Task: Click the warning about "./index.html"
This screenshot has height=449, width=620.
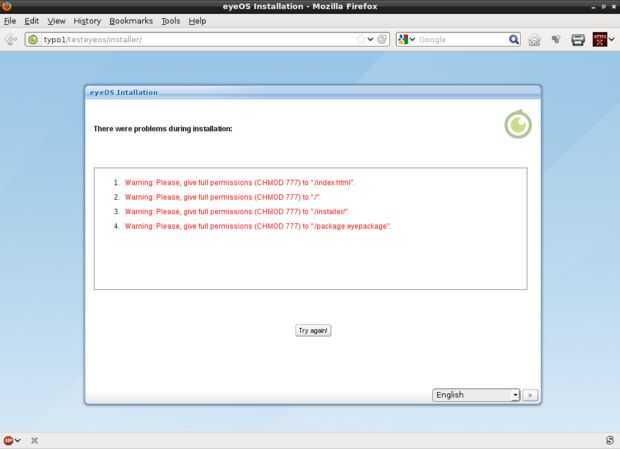Action: [x=239, y=183]
